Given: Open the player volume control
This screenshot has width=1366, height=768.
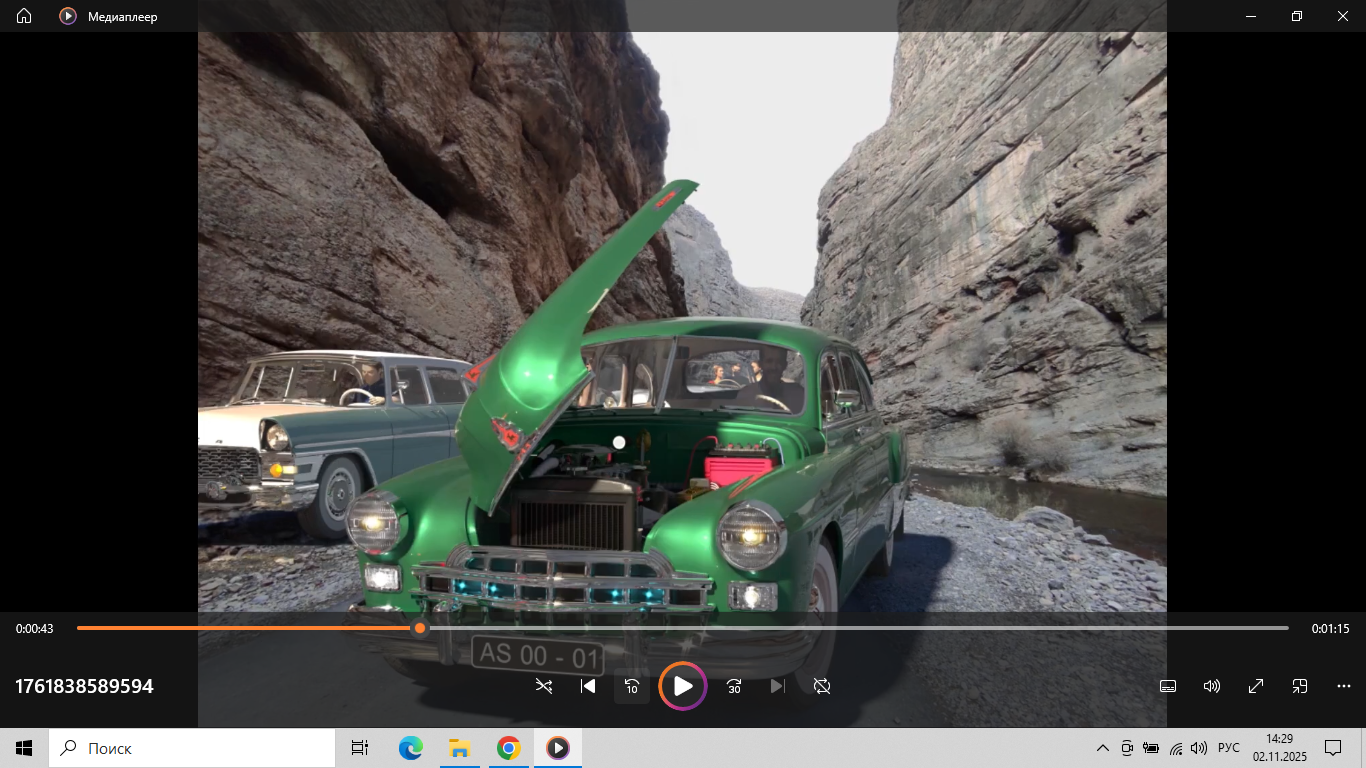Looking at the screenshot, I should coord(1212,686).
